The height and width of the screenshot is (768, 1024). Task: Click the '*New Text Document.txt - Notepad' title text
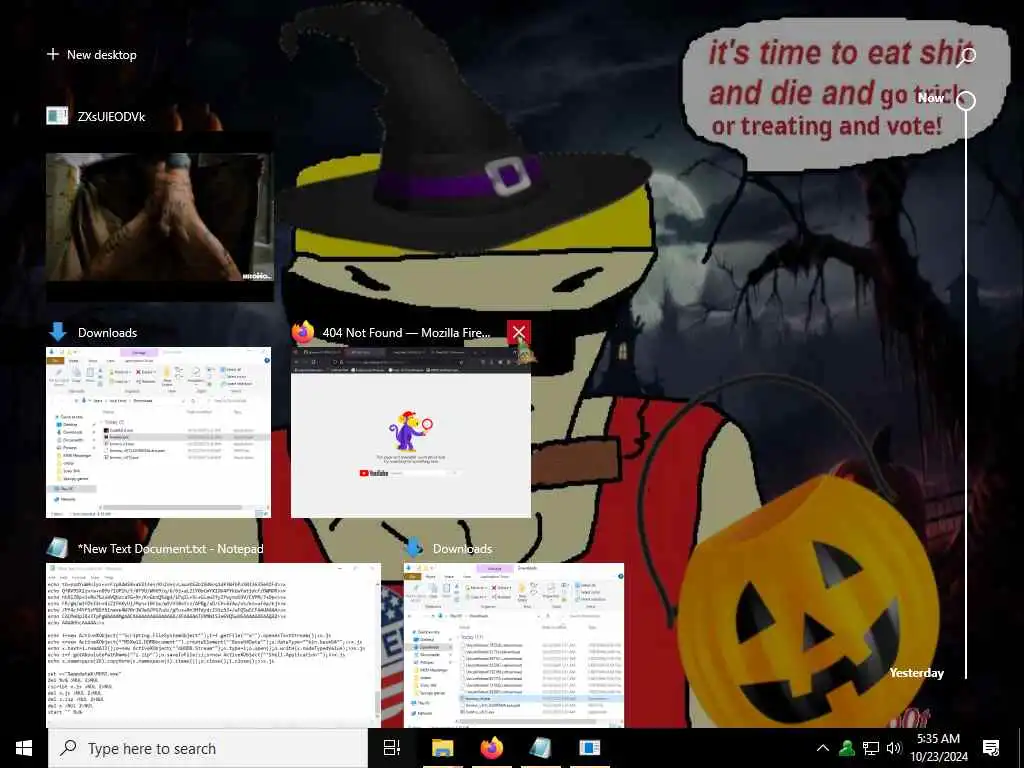(170, 549)
